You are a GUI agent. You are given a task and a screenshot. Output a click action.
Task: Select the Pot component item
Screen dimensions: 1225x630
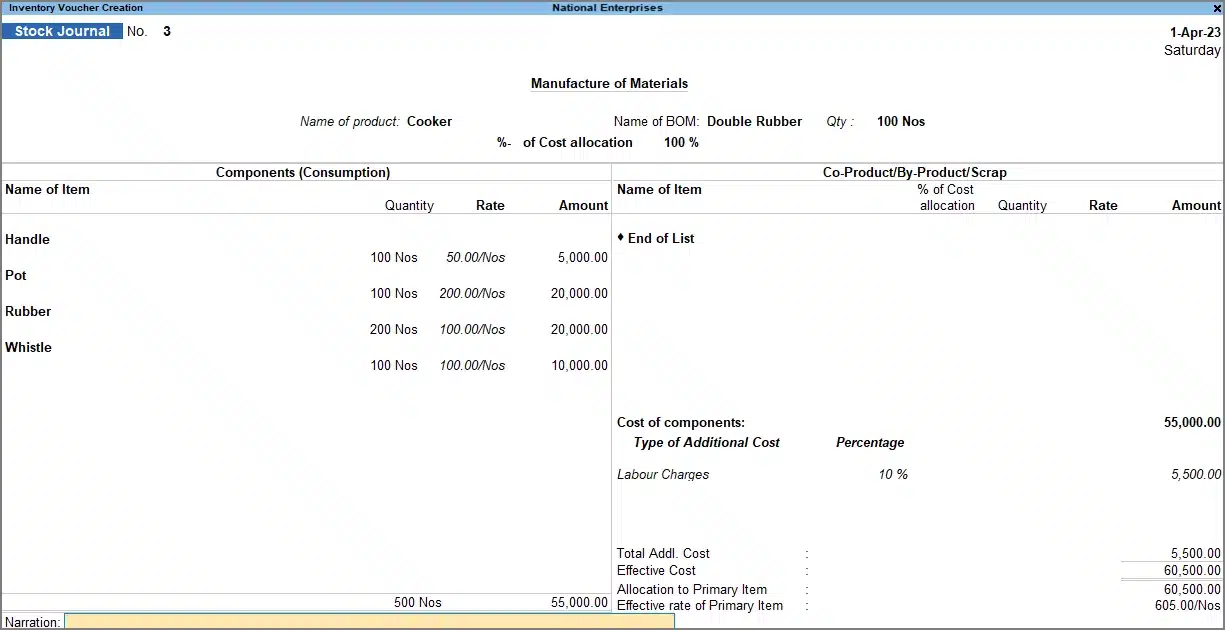click(x=16, y=275)
